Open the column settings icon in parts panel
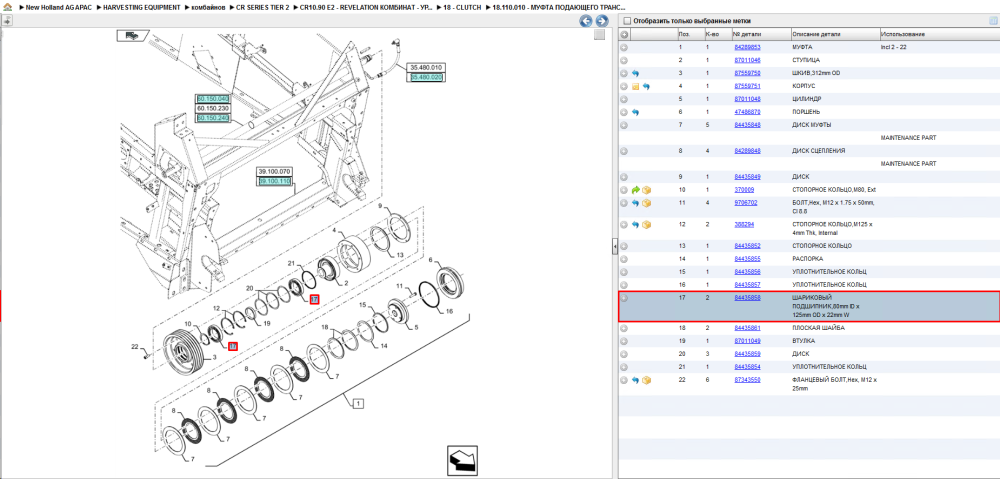Screen dimensions: 1000x479 click(x=993, y=20)
